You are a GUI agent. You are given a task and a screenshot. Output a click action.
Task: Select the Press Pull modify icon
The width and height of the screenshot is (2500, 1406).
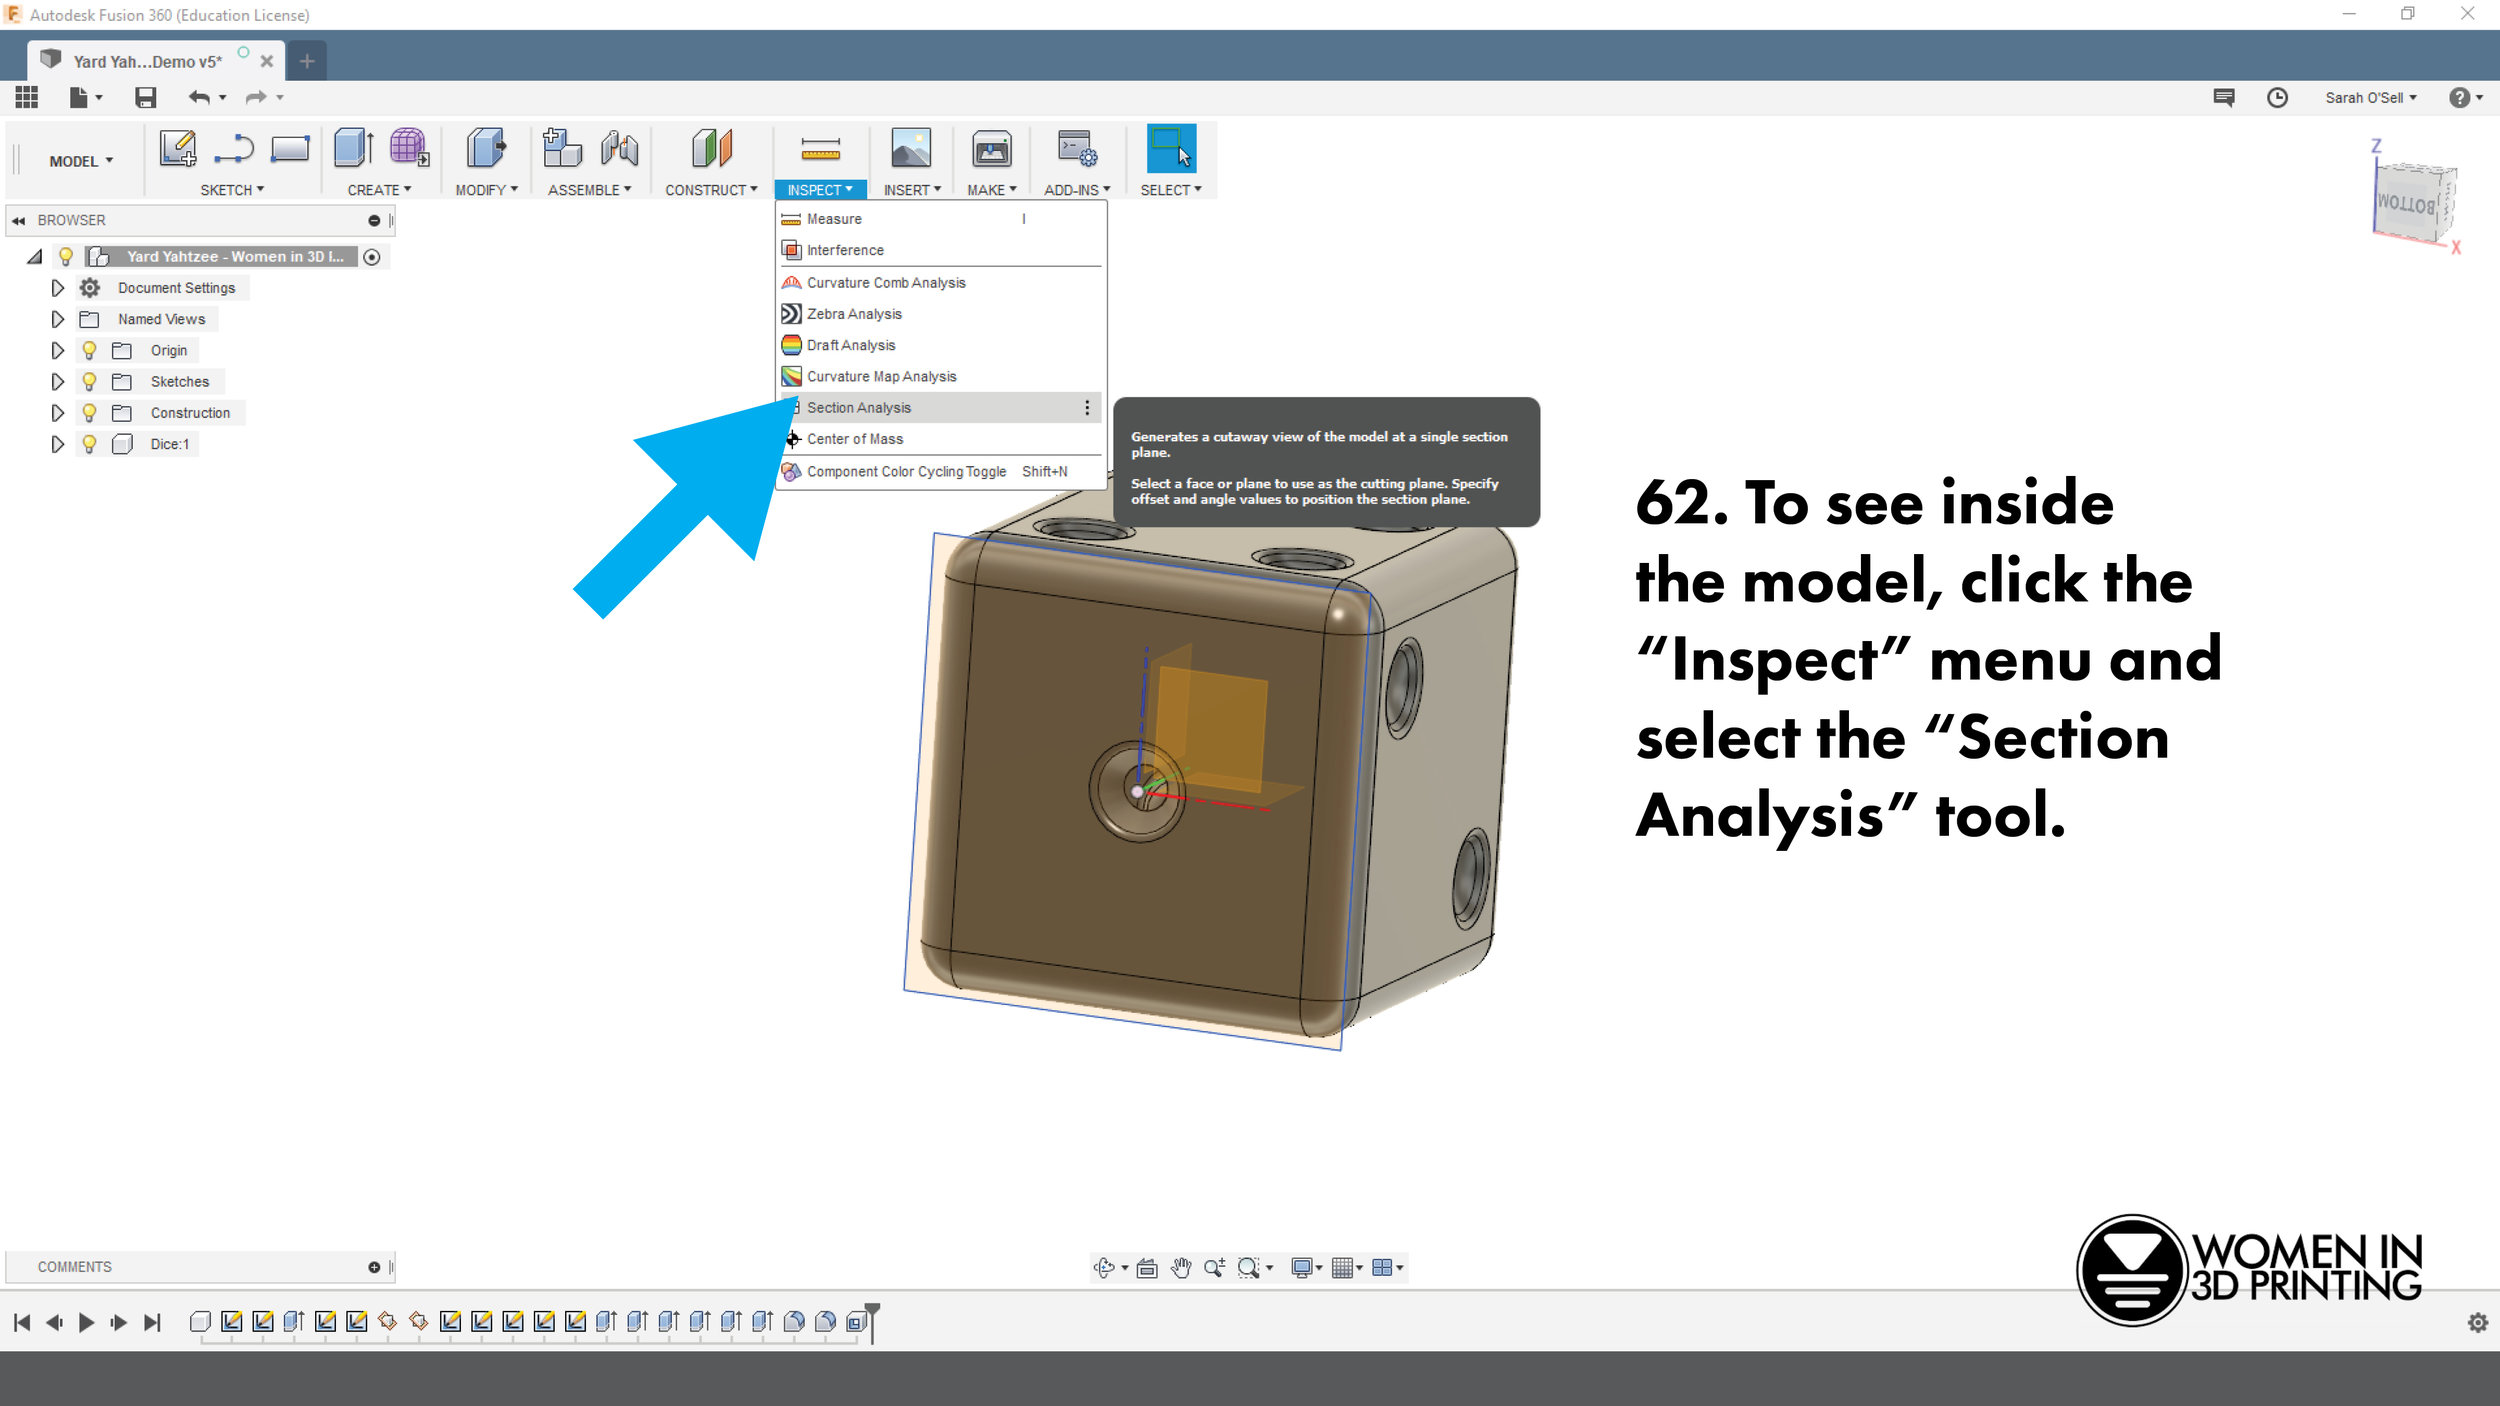coord(486,148)
